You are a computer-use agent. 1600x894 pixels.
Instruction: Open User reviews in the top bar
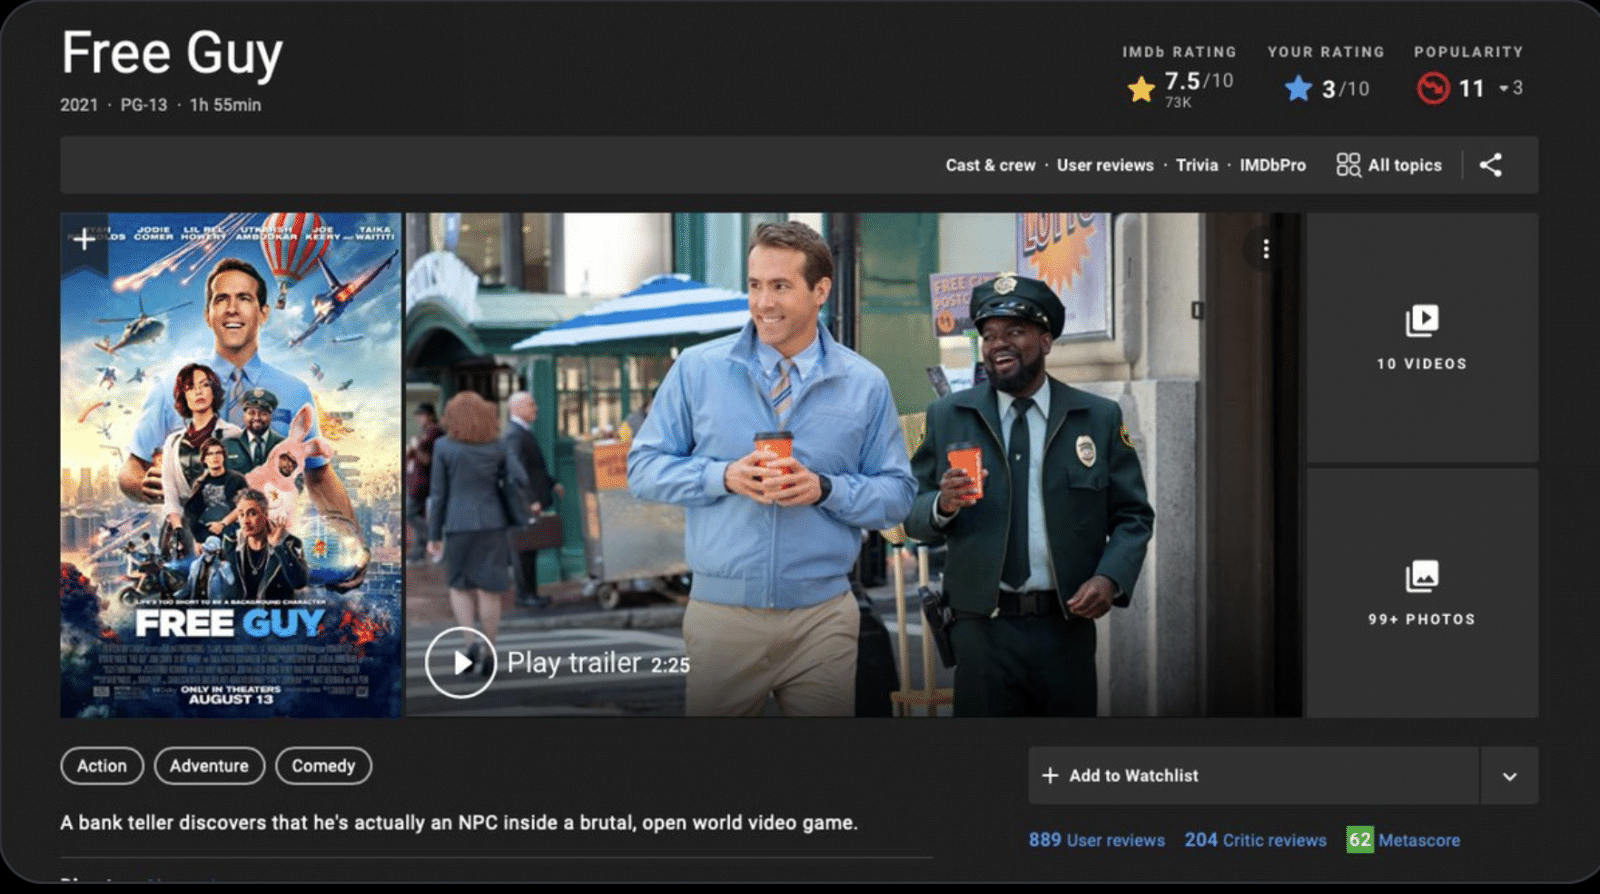tap(1105, 165)
